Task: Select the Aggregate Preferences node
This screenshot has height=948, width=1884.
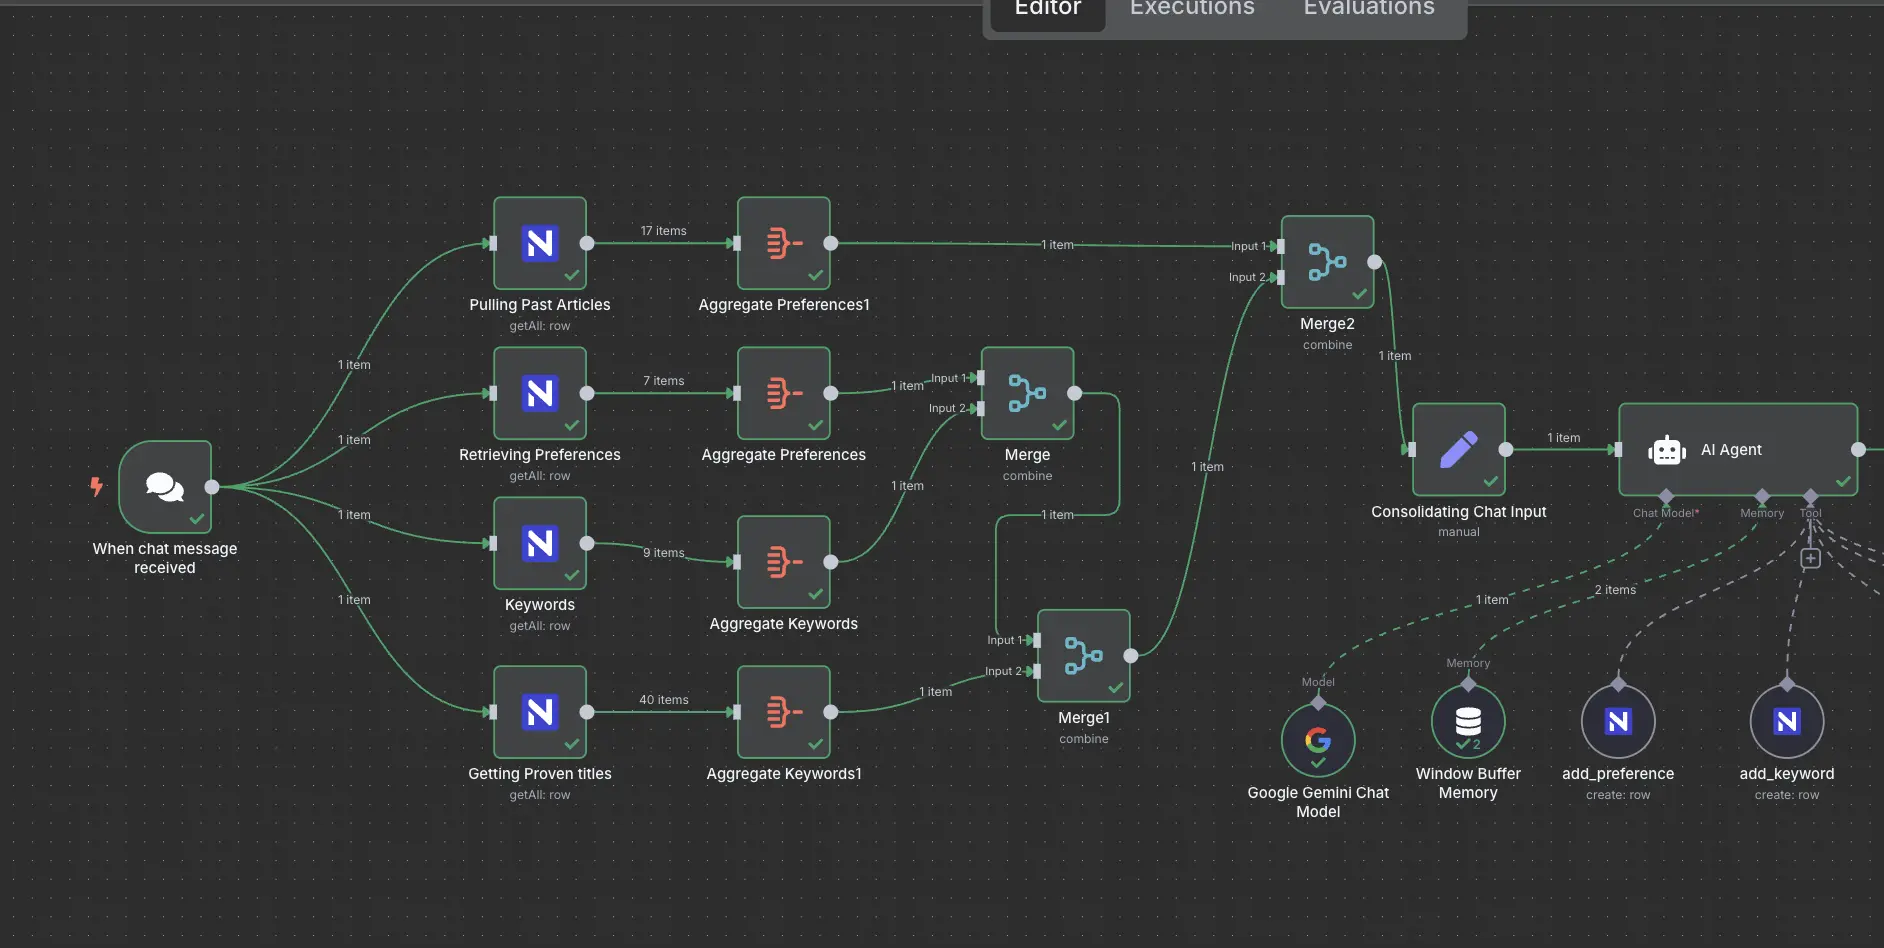Action: click(x=784, y=393)
